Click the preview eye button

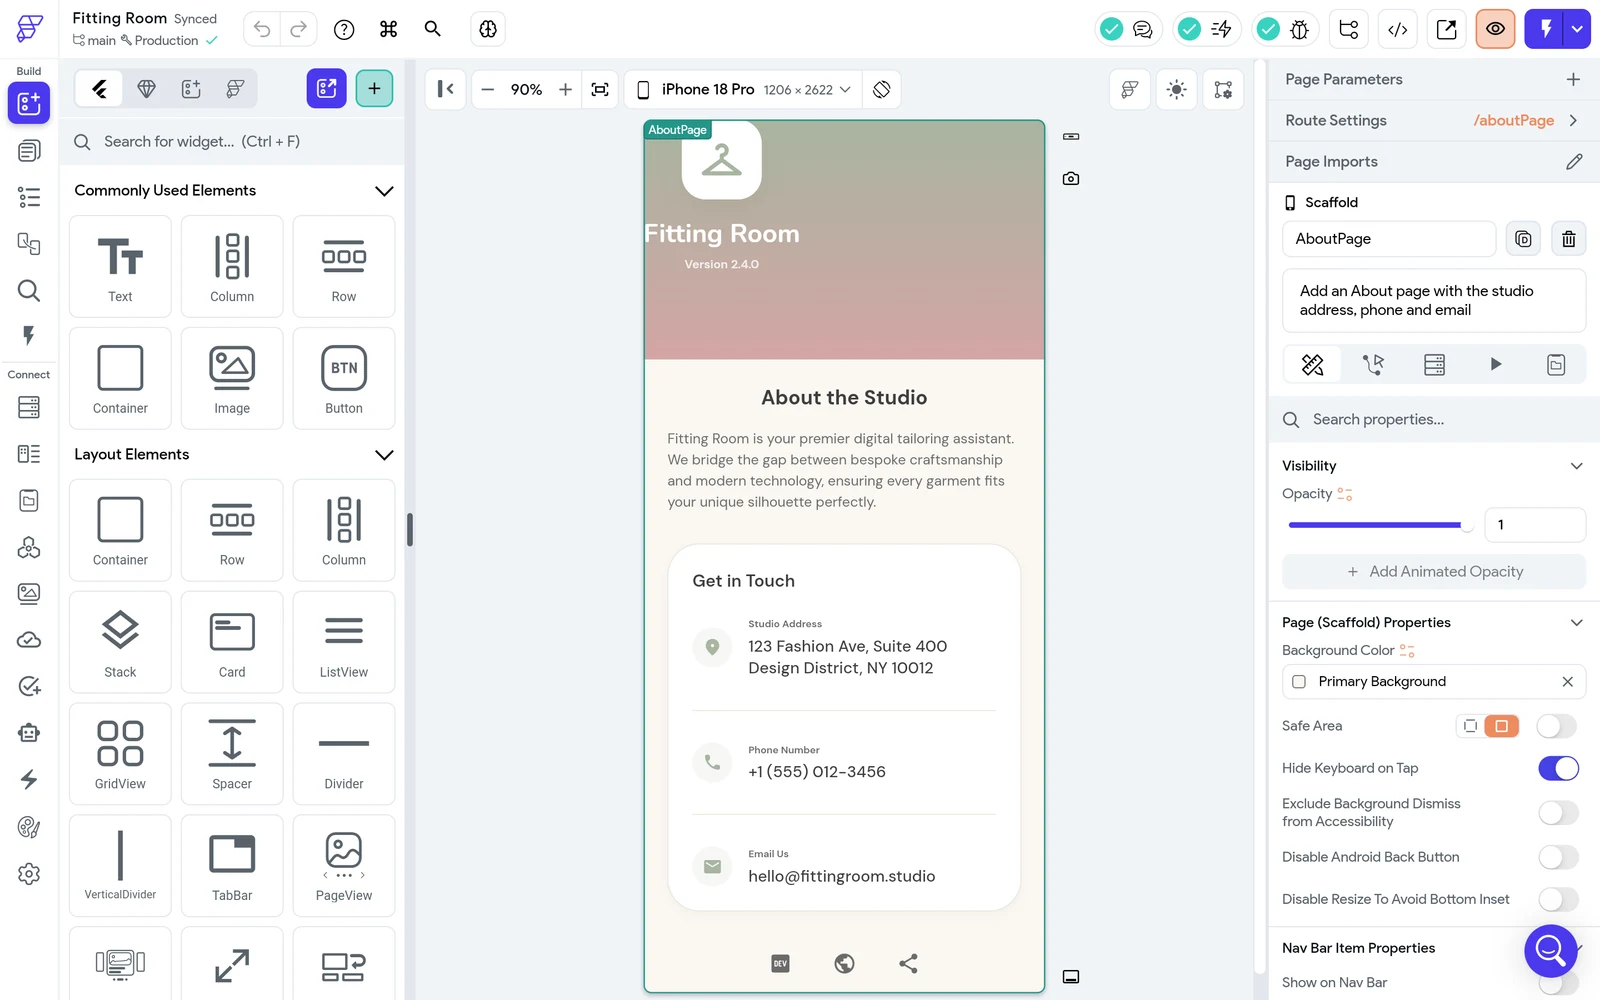1495,29
